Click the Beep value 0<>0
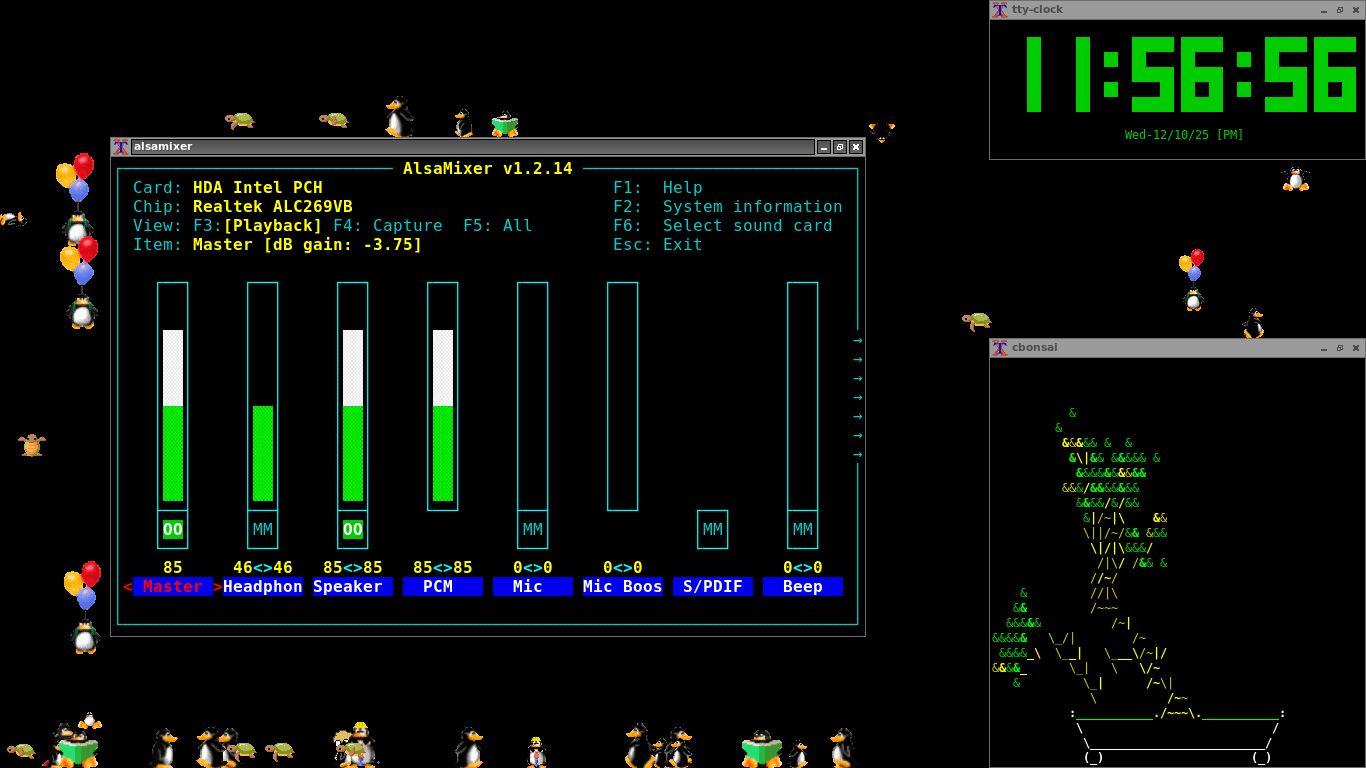The height and width of the screenshot is (768, 1366). click(x=803, y=568)
